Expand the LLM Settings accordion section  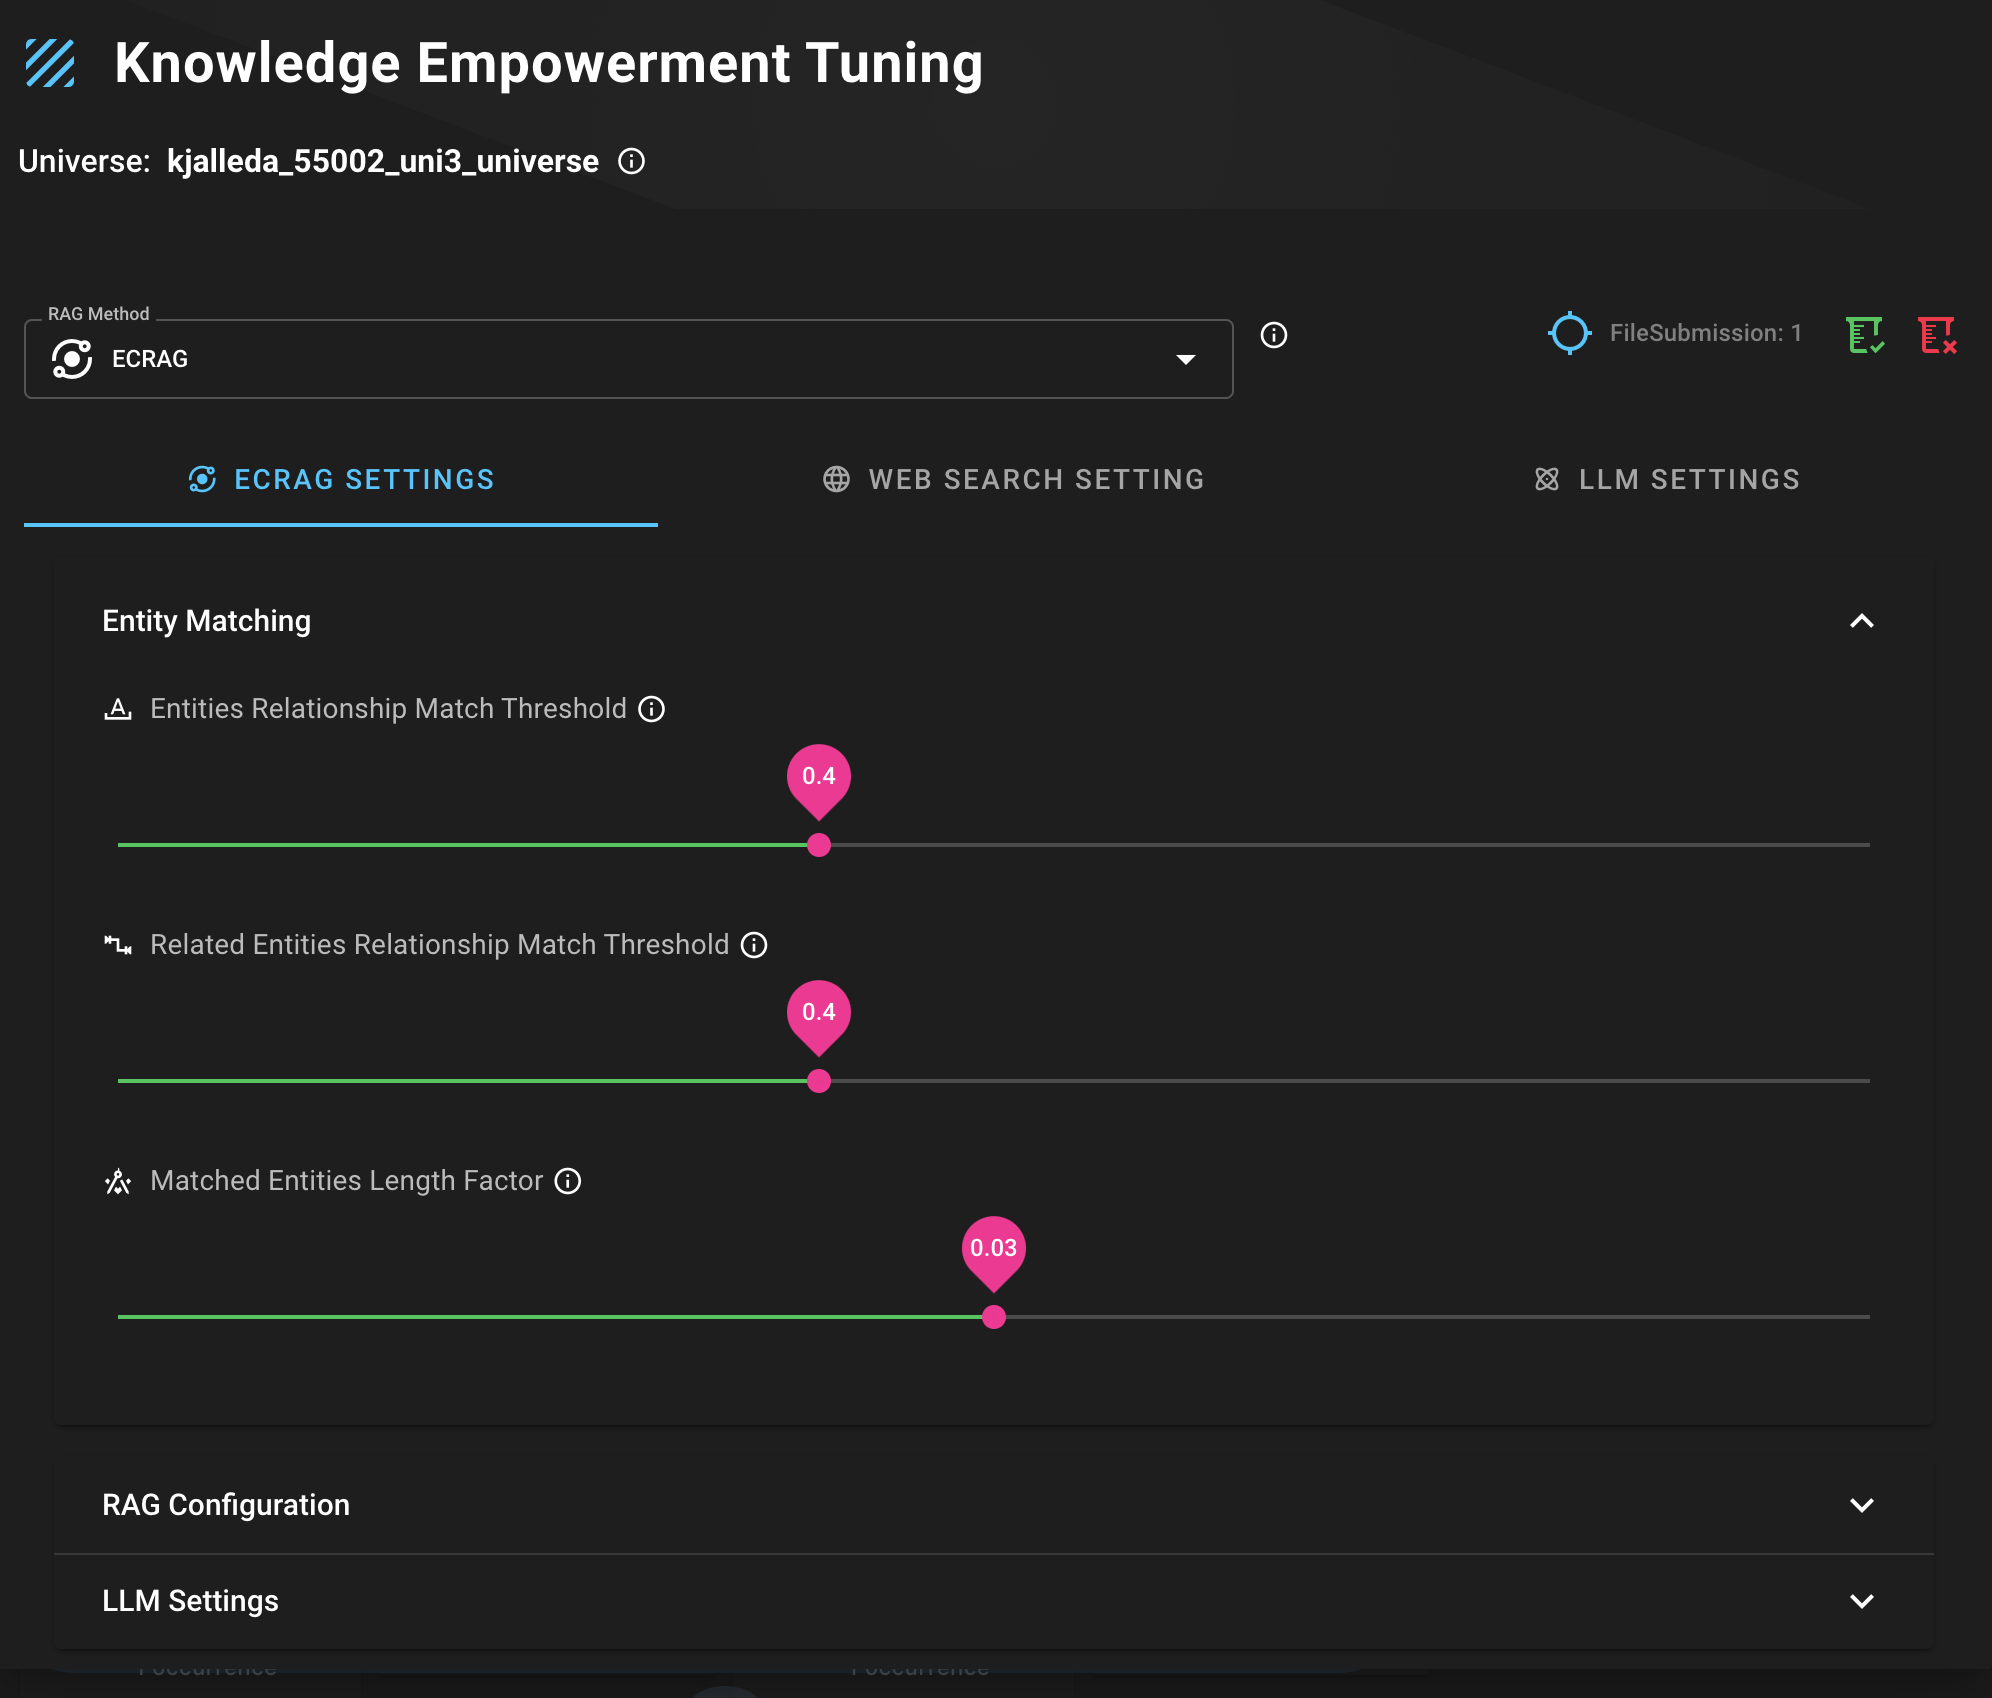point(1861,1601)
